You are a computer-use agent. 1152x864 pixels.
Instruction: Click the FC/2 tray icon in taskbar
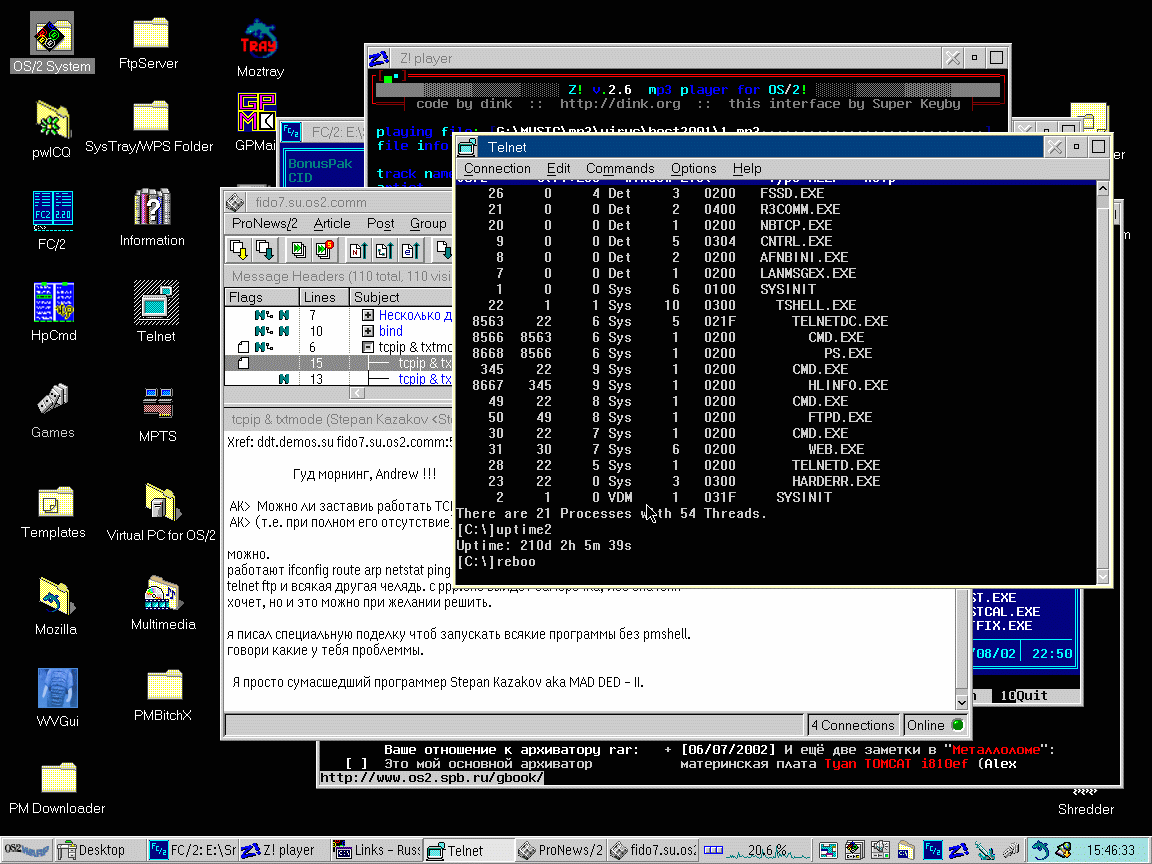click(x=932, y=850)
